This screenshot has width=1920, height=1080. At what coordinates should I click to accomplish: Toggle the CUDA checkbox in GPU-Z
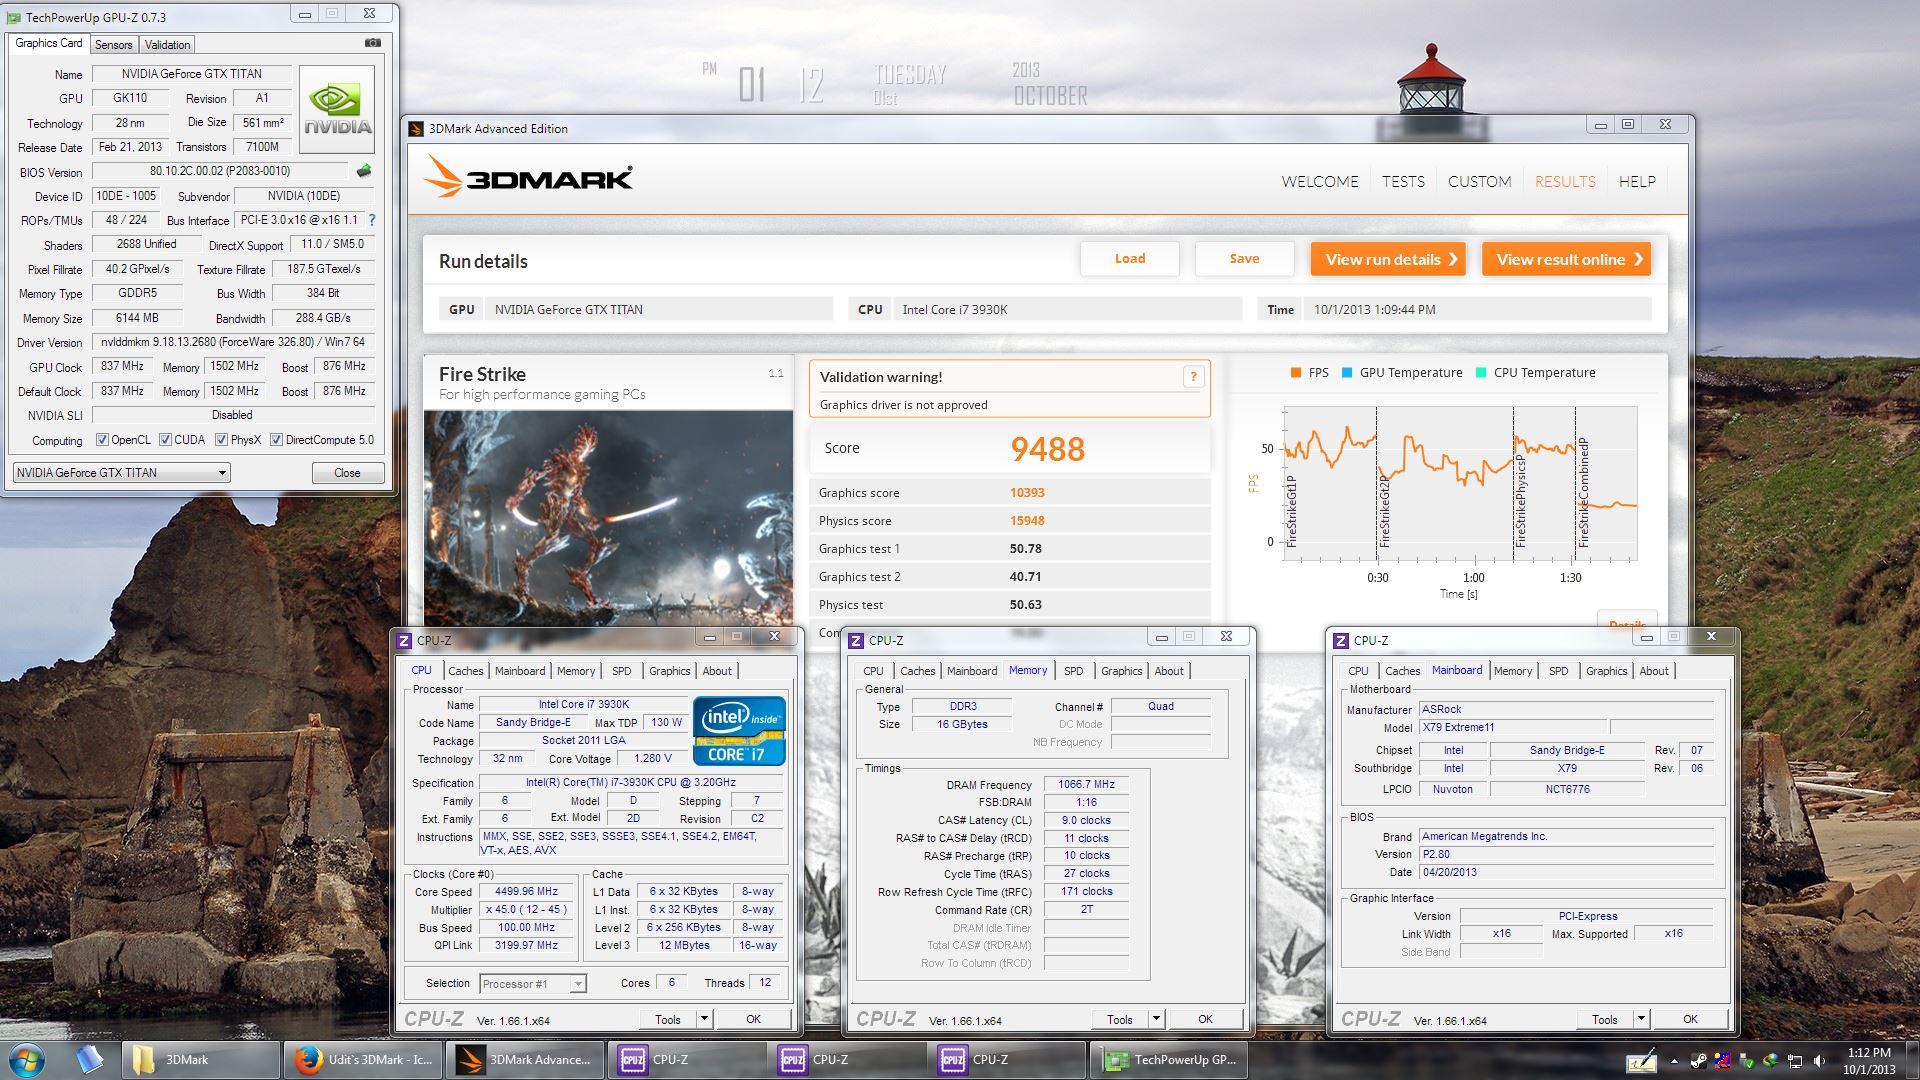coord(165,440)
